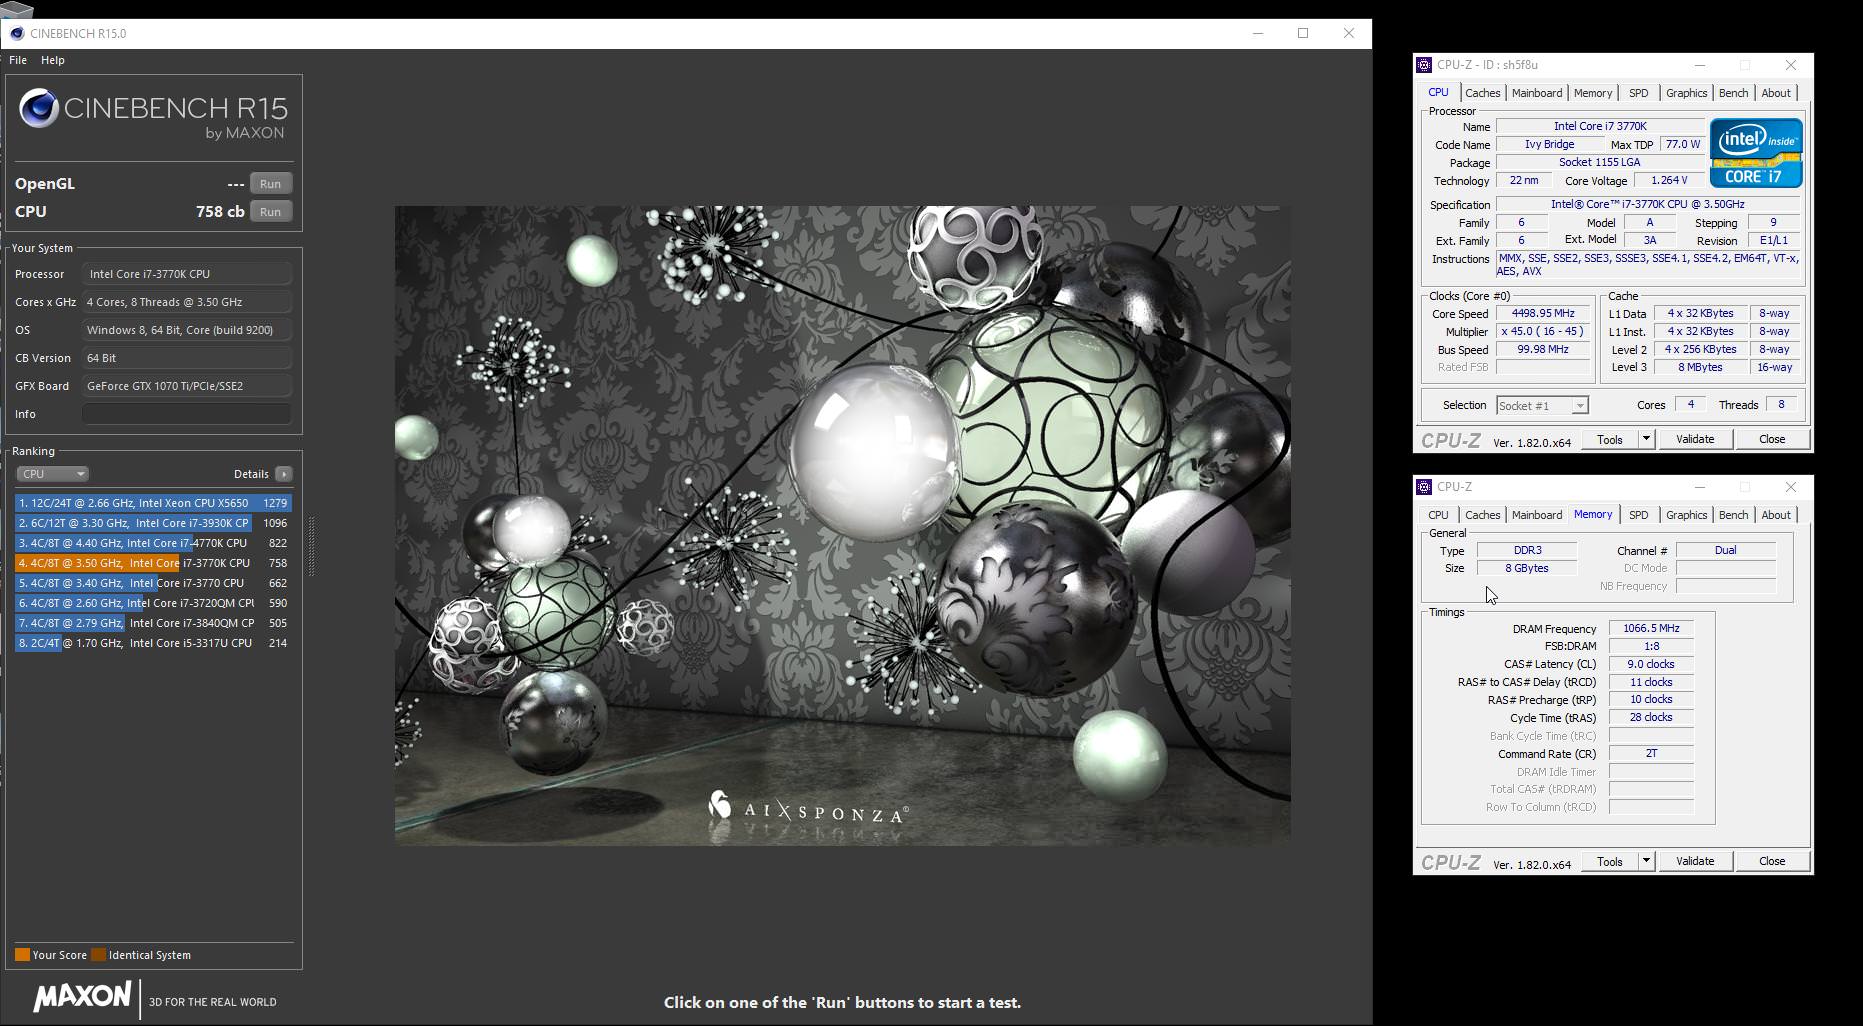Open About tab in upper CPU-Z window
Image resolution: width=1863 pixels, height=1026 pixels.
tap(1776, 93)
